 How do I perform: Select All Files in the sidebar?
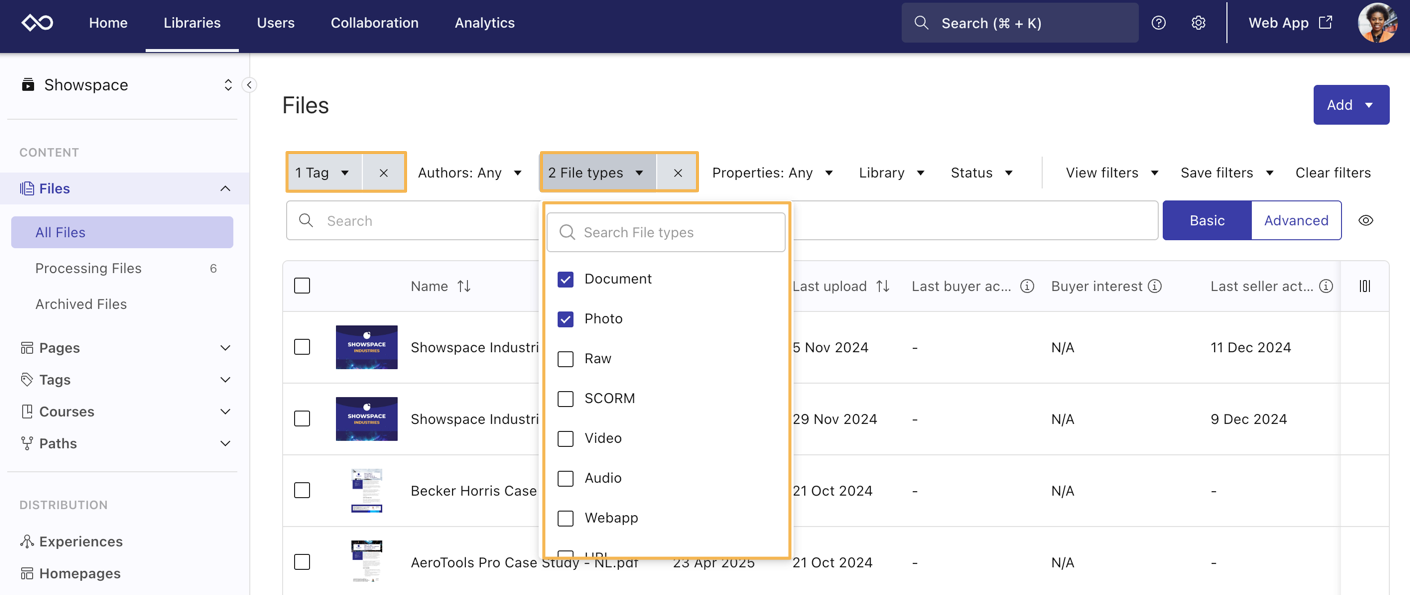[122, 232]
